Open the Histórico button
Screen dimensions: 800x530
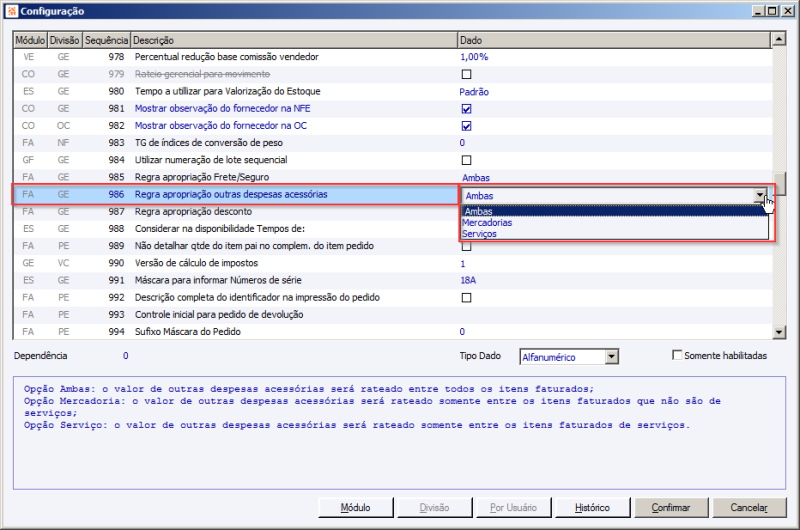click(x=592, y=508)
